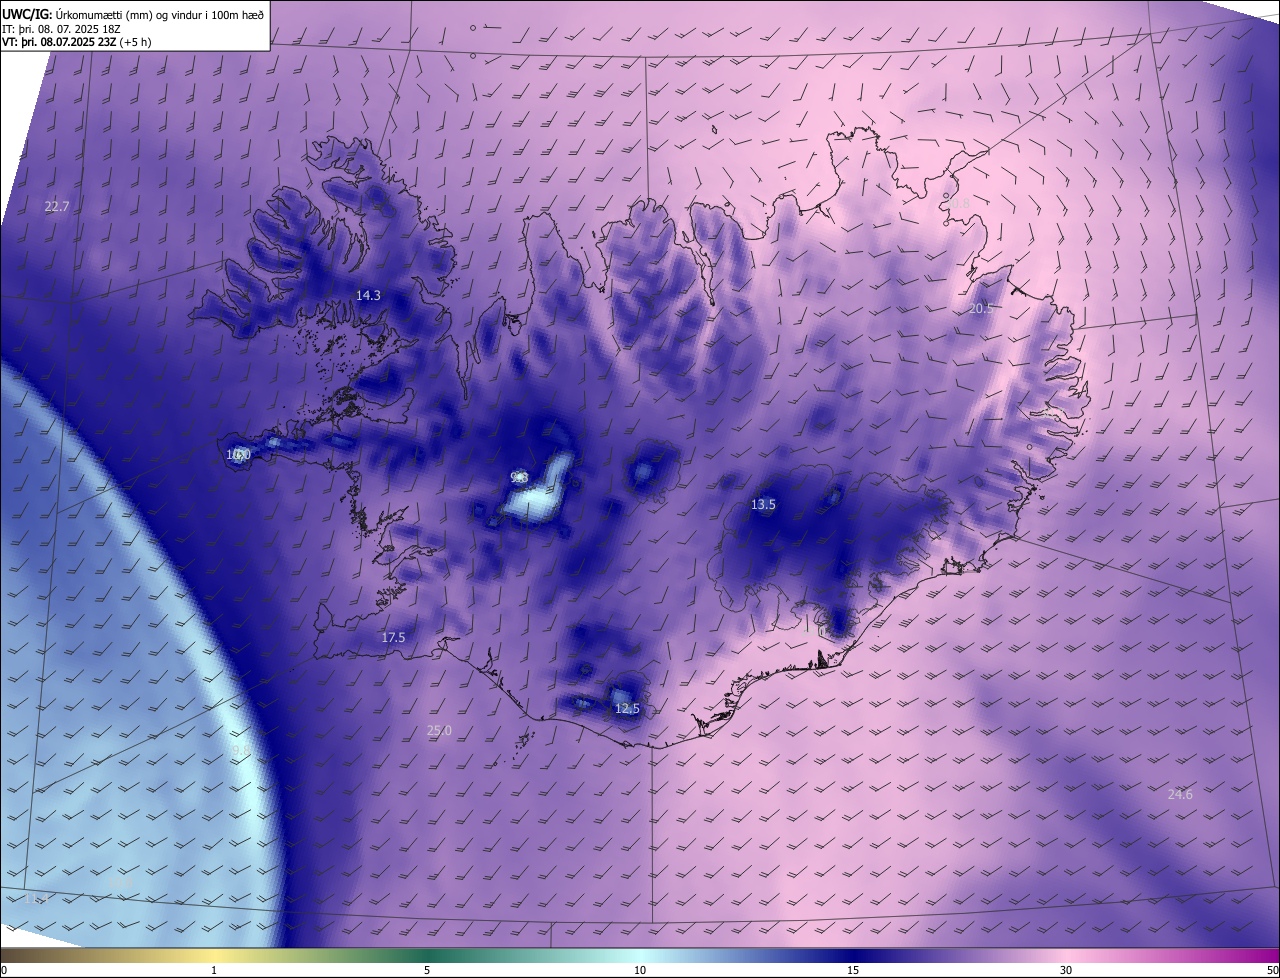Click the 30 tick on the color scale
Viewport: 1280px width, 978px height.
1066,970
